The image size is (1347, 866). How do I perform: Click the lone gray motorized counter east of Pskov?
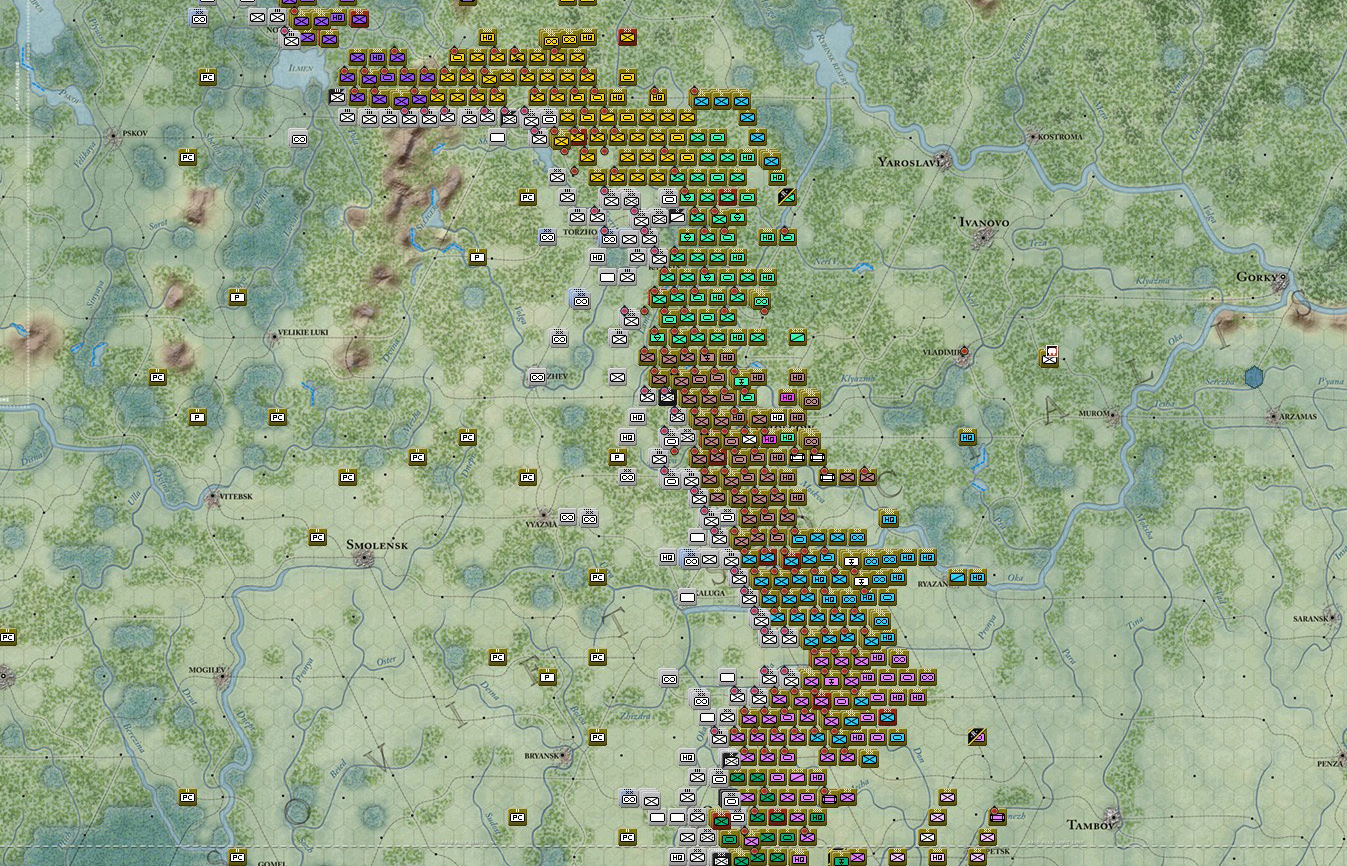pos(298,138)
